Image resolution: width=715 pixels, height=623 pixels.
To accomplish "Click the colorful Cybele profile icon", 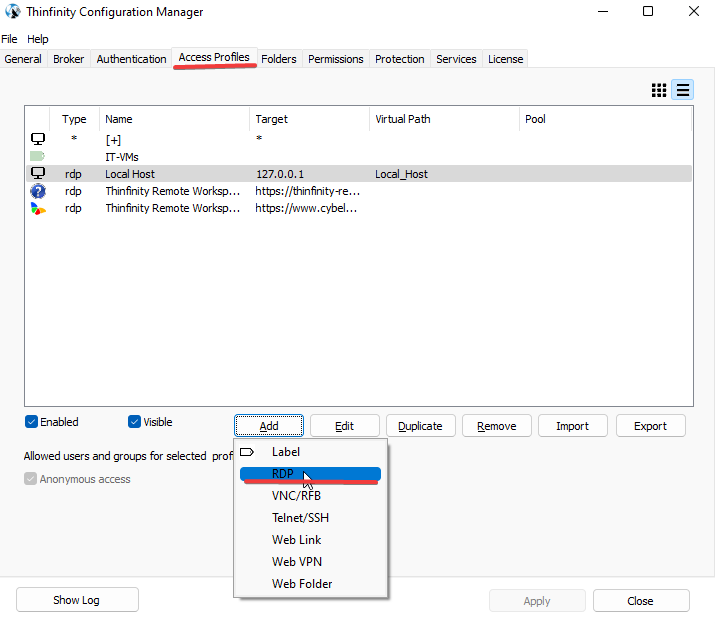I will [x=38, y=208].
